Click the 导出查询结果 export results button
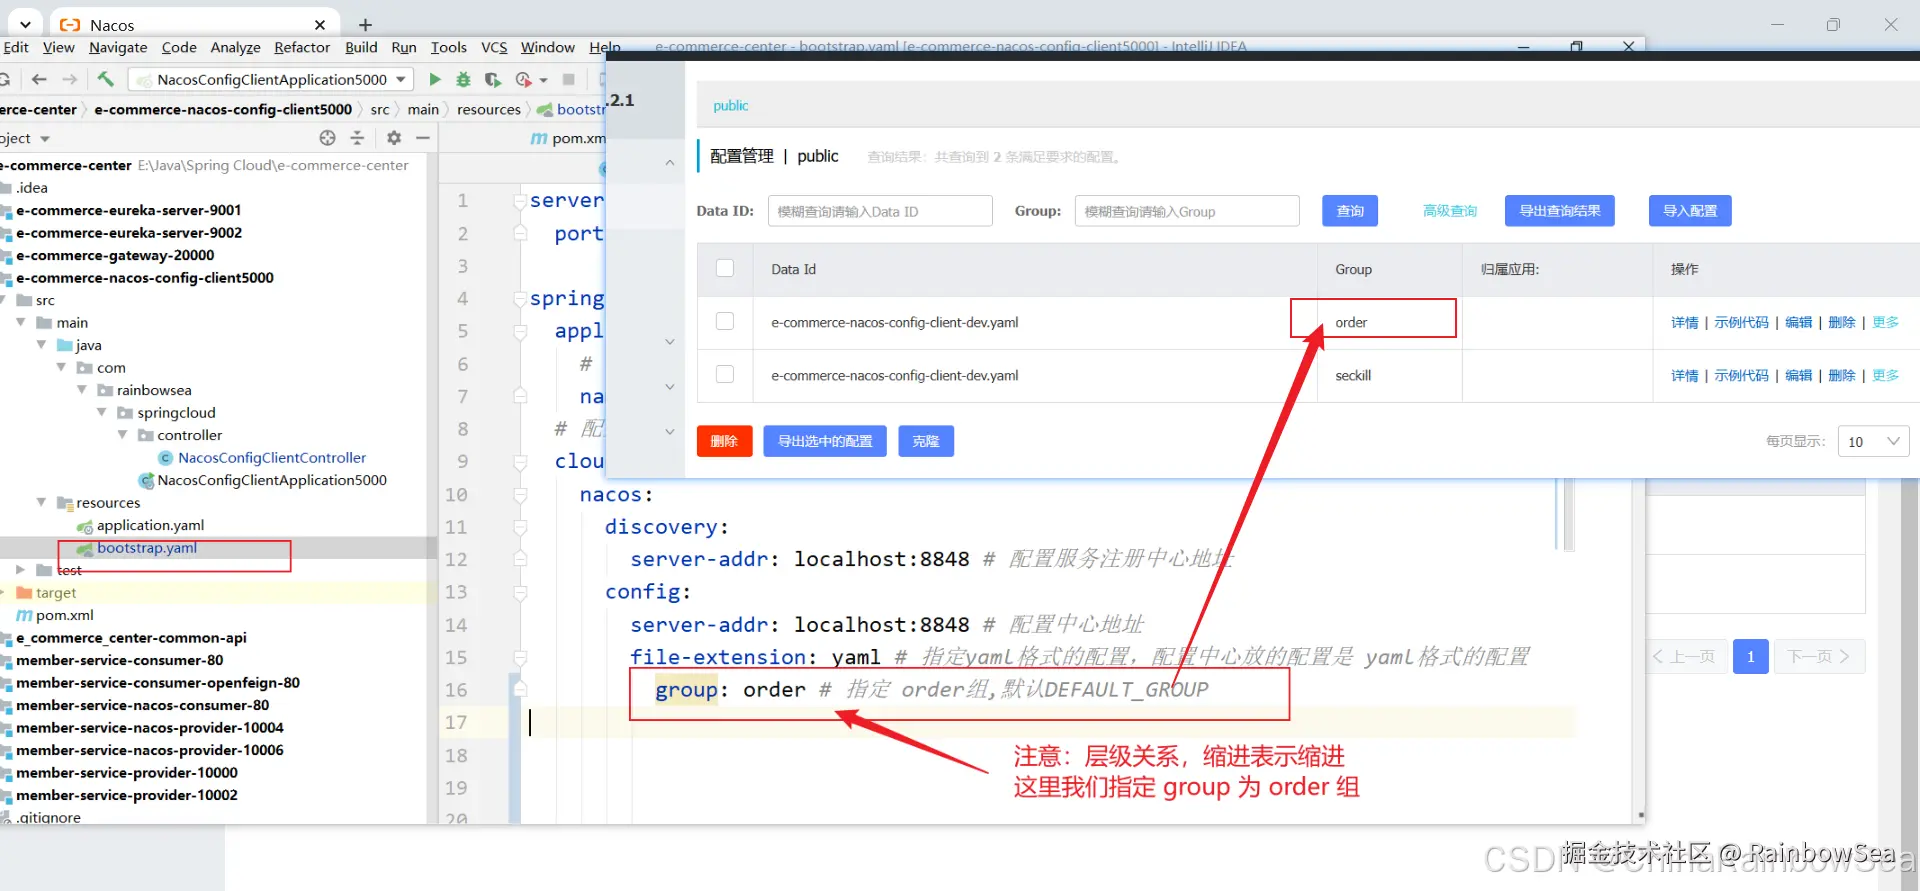The image size is (1920, 891). [x=1560, y=211]
